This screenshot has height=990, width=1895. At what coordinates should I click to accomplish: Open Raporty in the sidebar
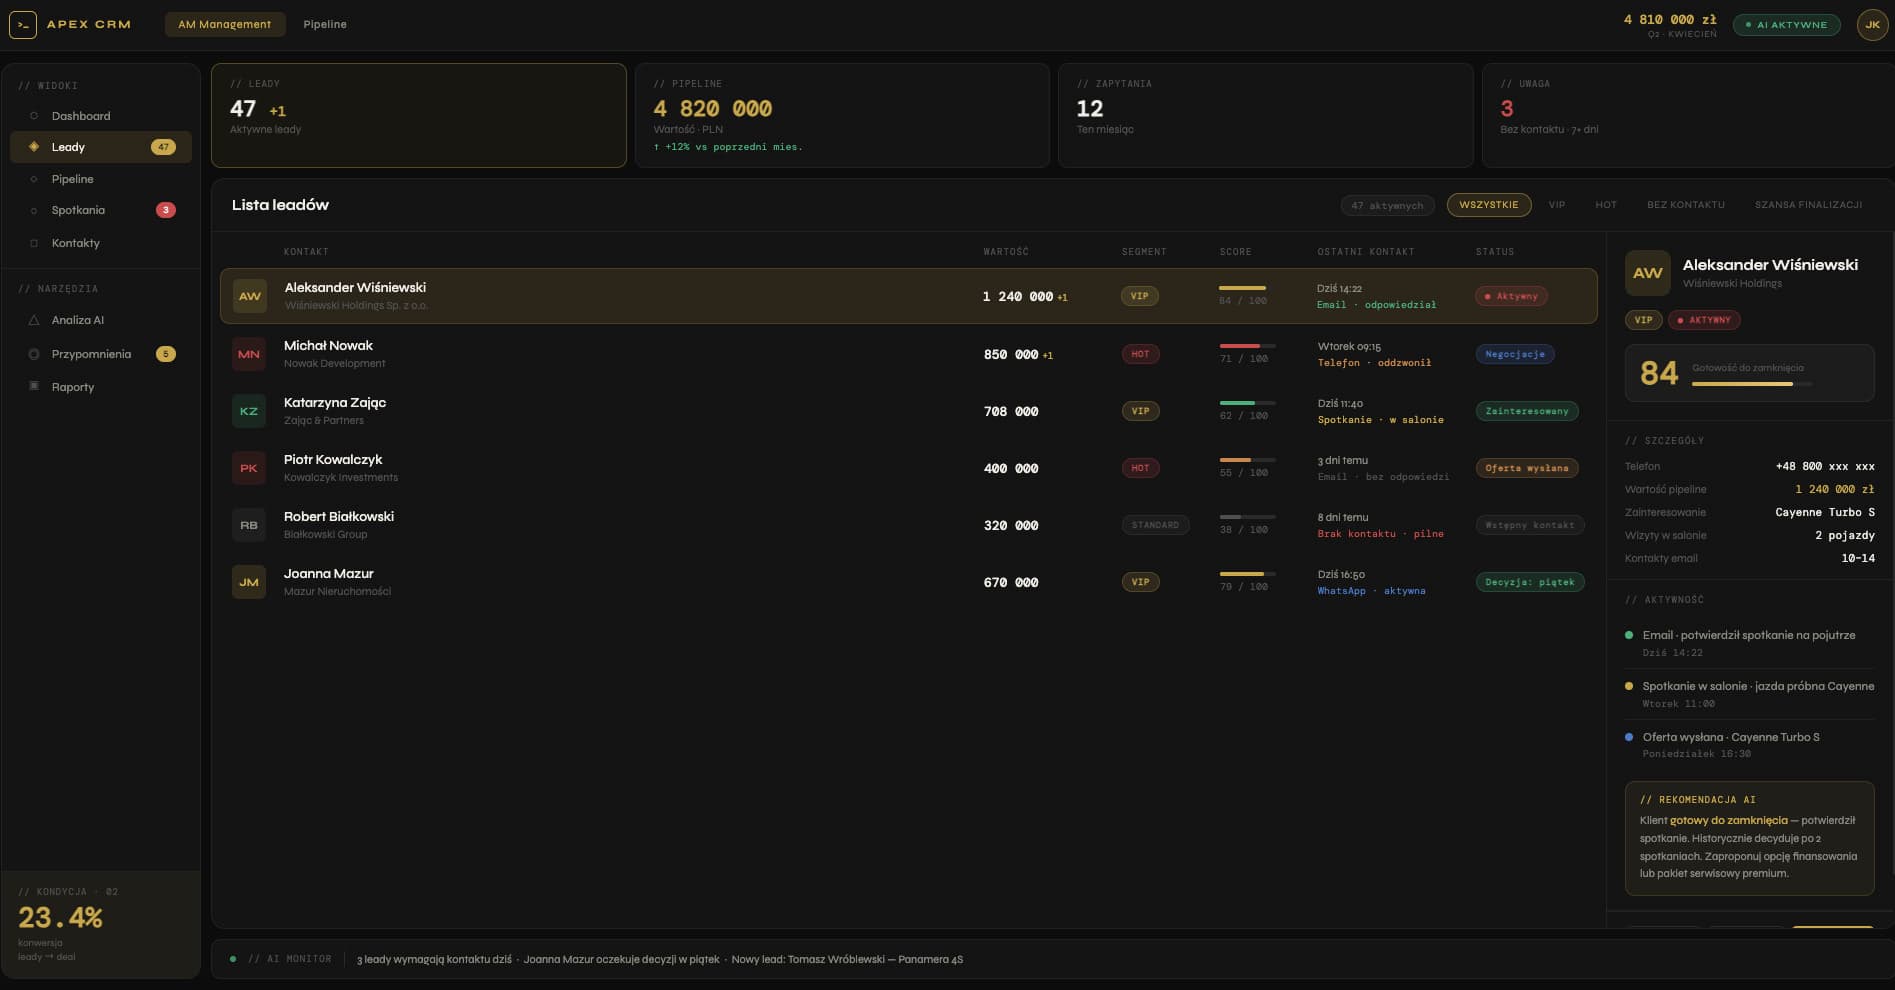click(x=101, y=387)
